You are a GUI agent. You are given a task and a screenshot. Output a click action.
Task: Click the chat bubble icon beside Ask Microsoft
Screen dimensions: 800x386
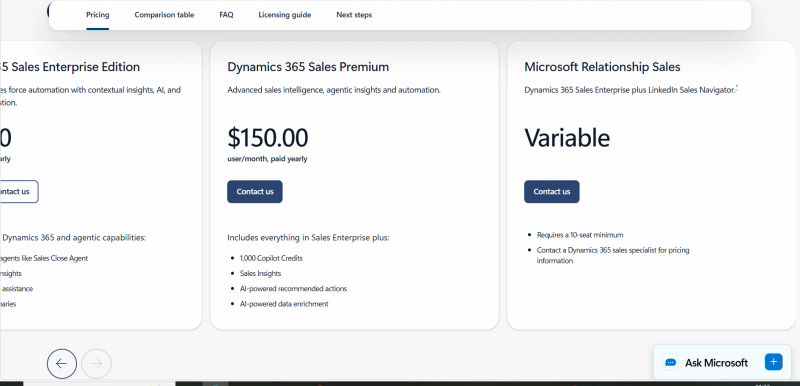(x=671, y=363)
